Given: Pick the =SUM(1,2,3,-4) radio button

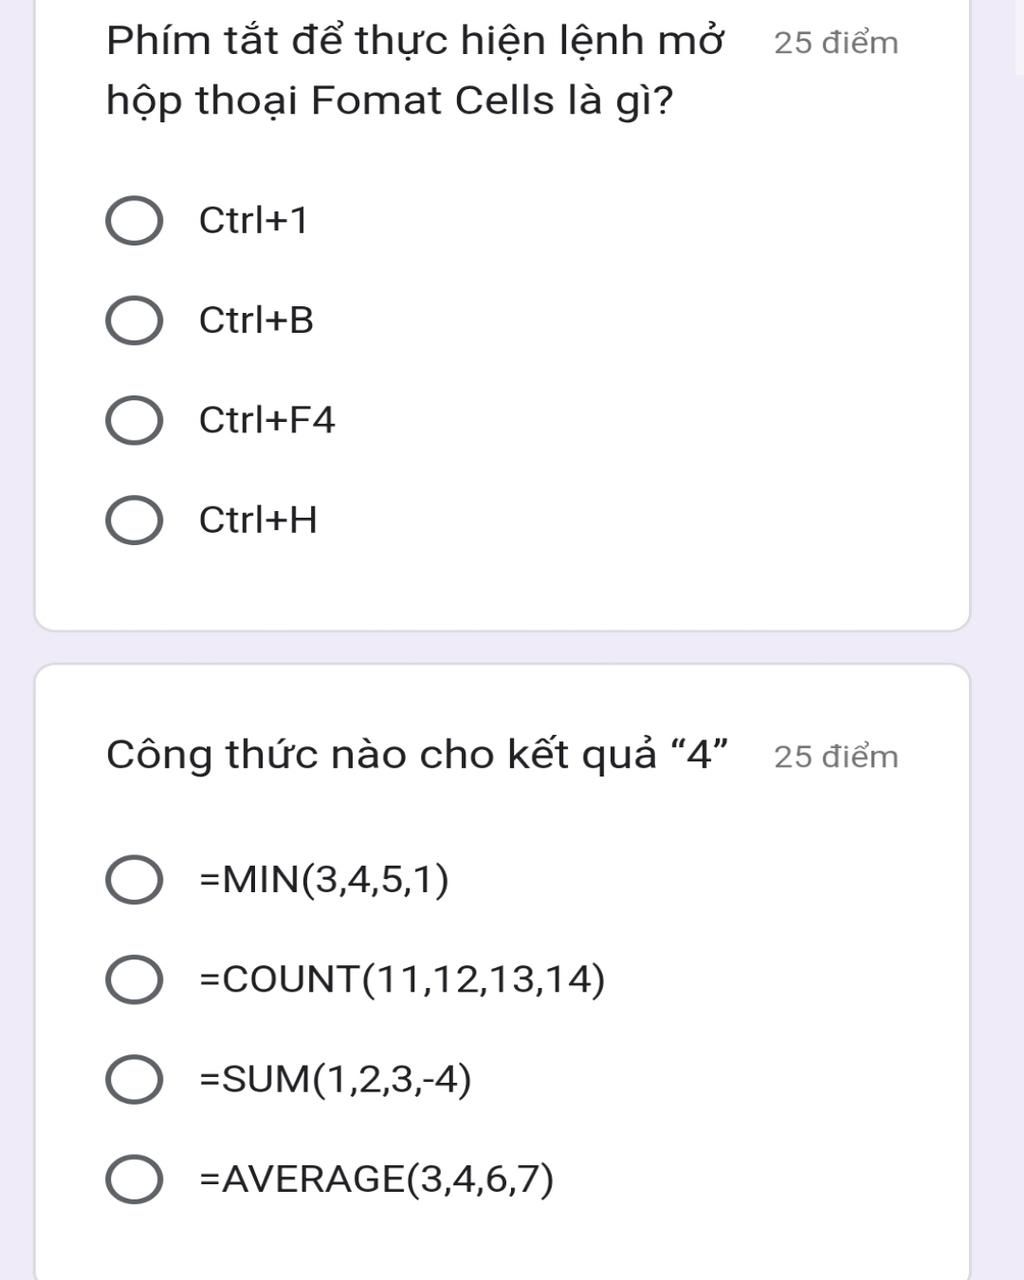Looking at the screenshot, I should [134, 1080].
